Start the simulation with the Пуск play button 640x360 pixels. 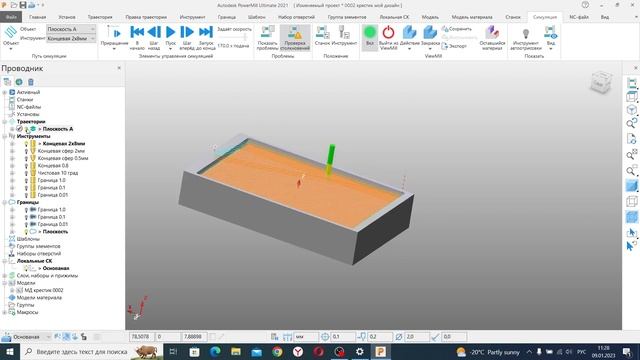point(171,36)
